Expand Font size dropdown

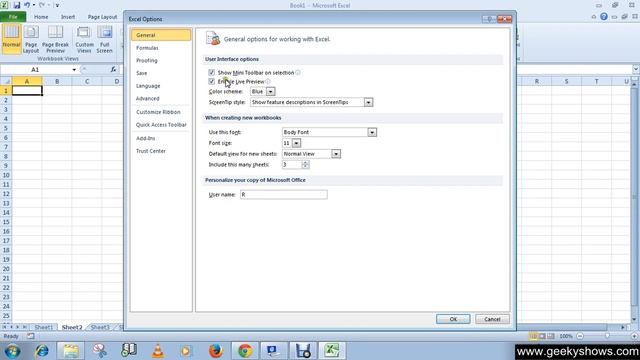[296, 143]
